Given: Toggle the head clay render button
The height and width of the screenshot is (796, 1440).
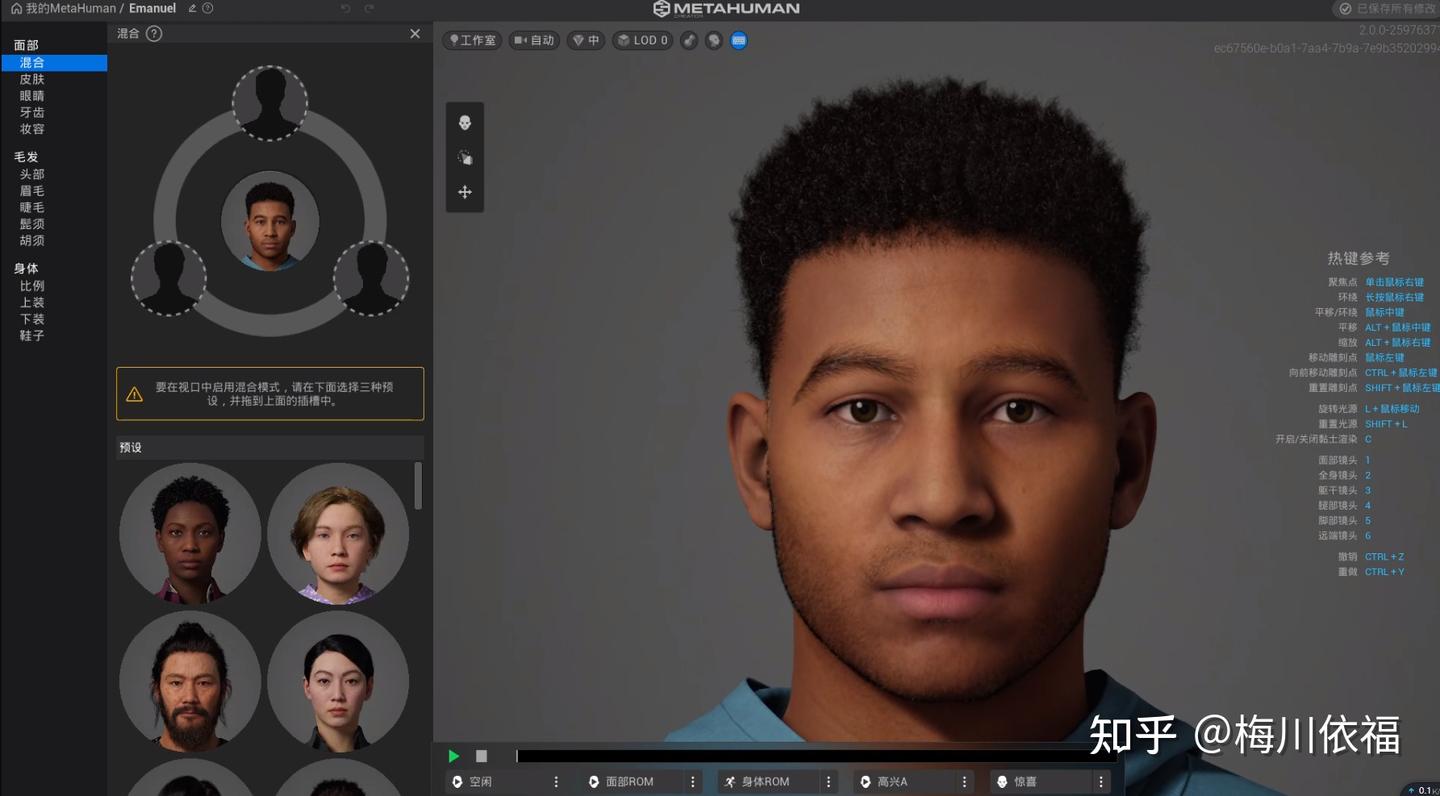Looking at the screenshot, I should 713,41.
